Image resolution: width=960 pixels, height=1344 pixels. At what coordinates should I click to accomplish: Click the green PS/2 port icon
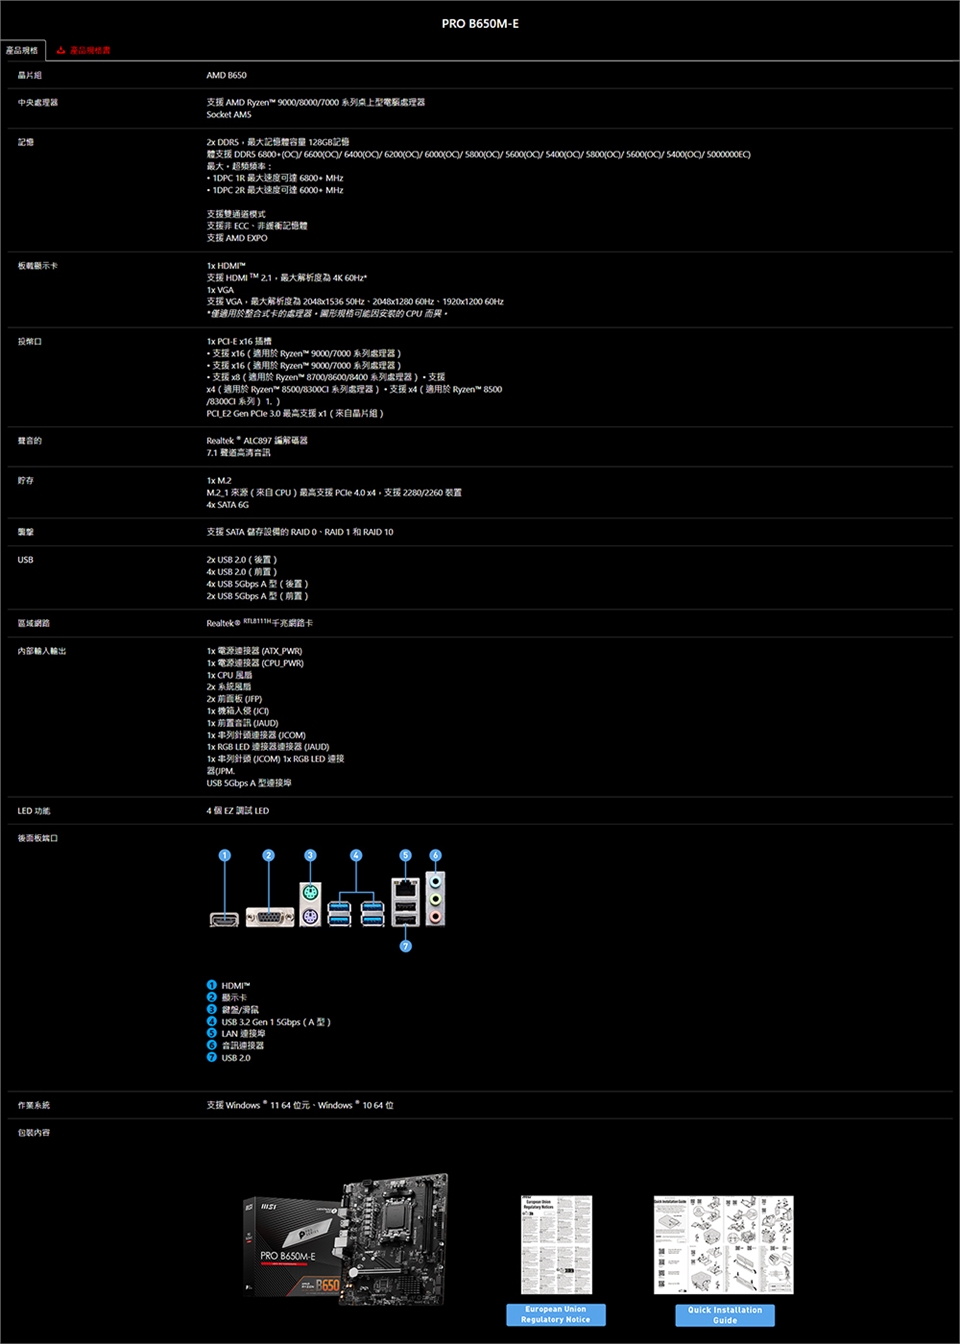[x=310, y=894]
